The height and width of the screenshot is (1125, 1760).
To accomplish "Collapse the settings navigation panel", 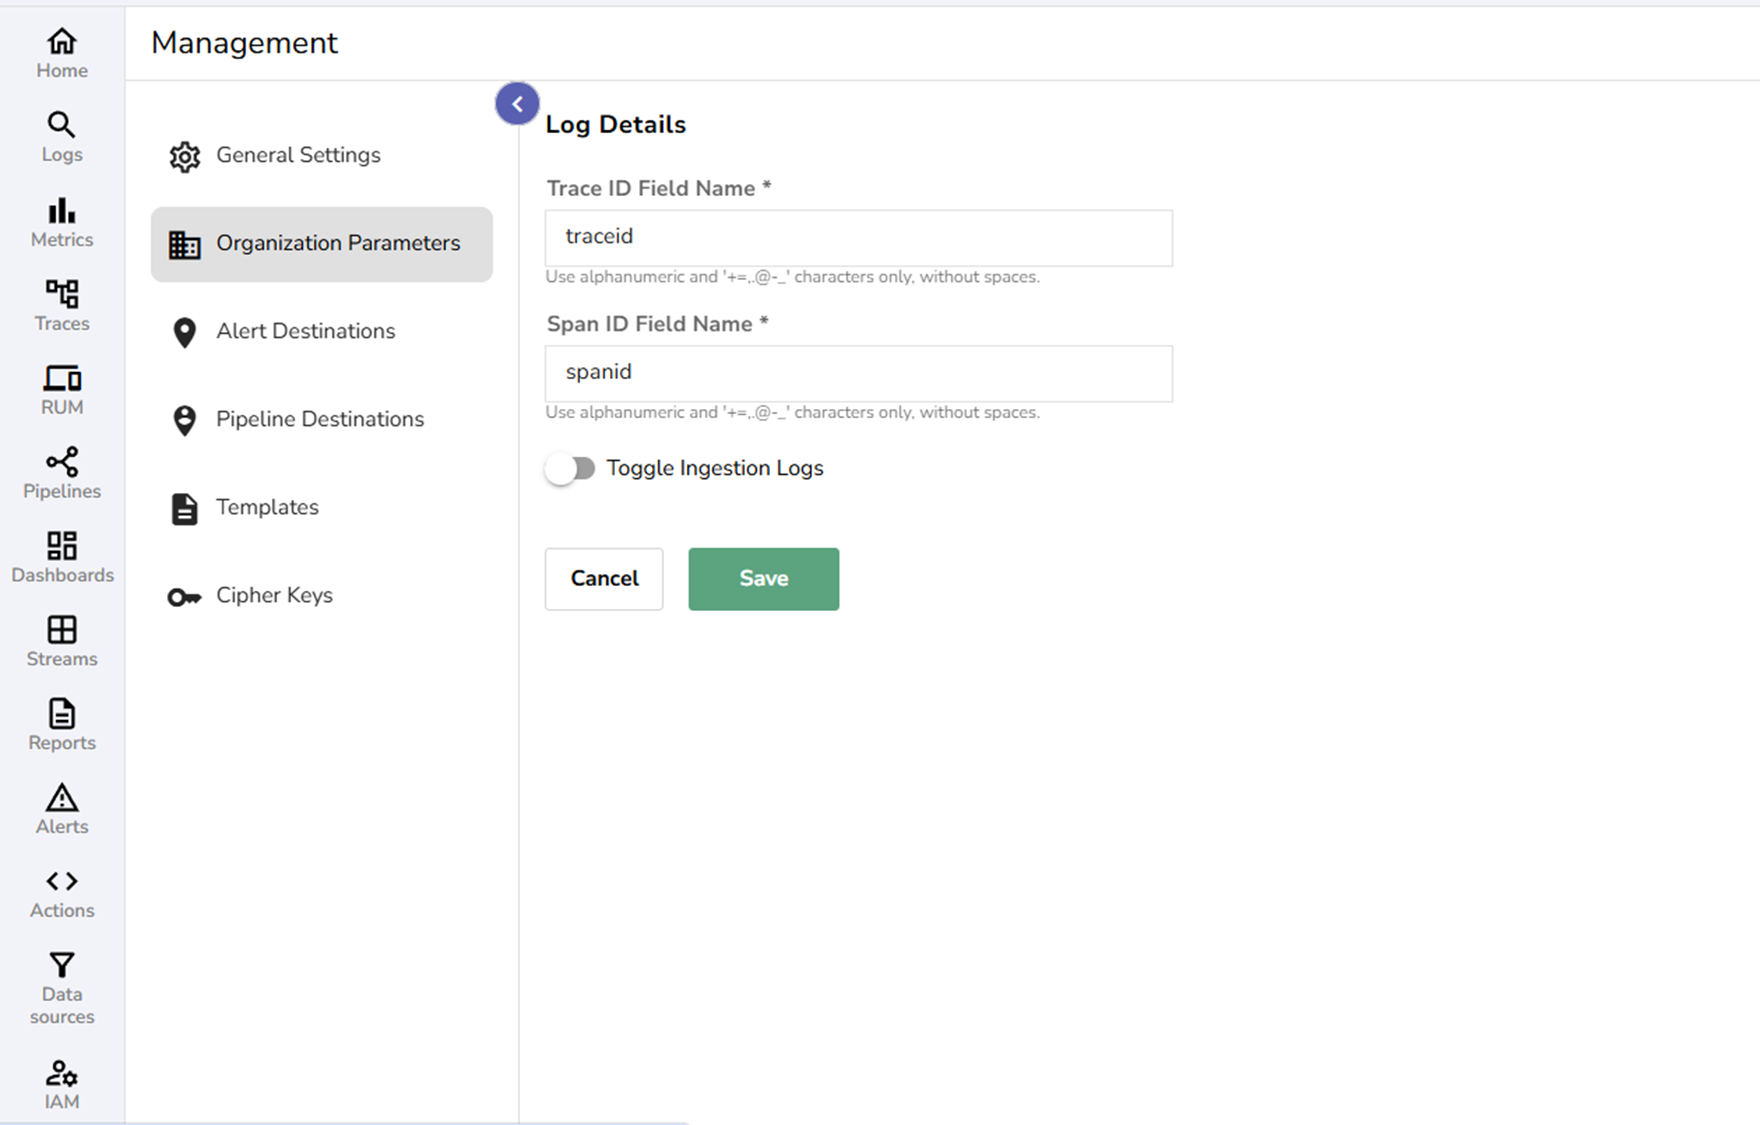I will 516,103.
